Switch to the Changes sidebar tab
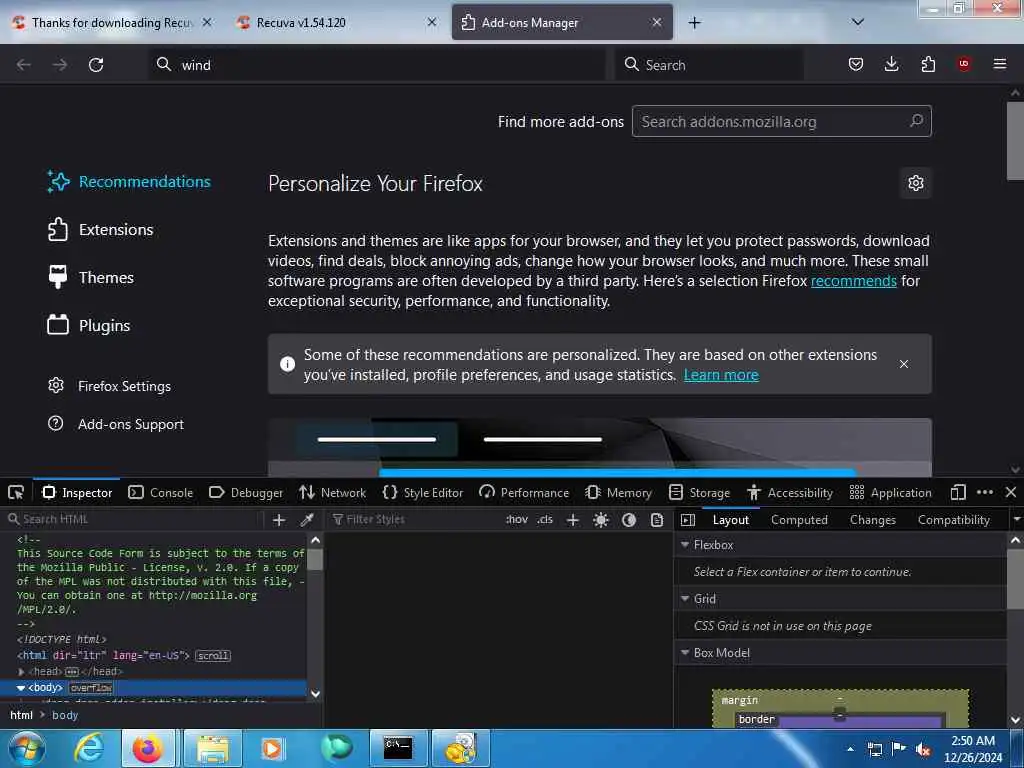Image resolution: width=1024 pixels, height=768 pixels. tap(872, 520)
